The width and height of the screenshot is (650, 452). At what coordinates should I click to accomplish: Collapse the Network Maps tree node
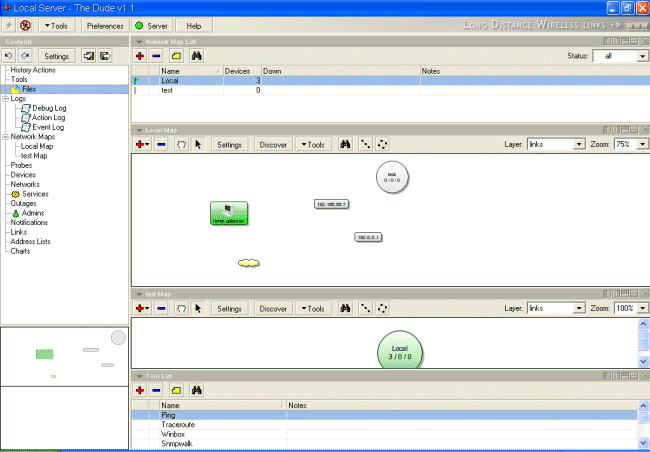point(6,137)
